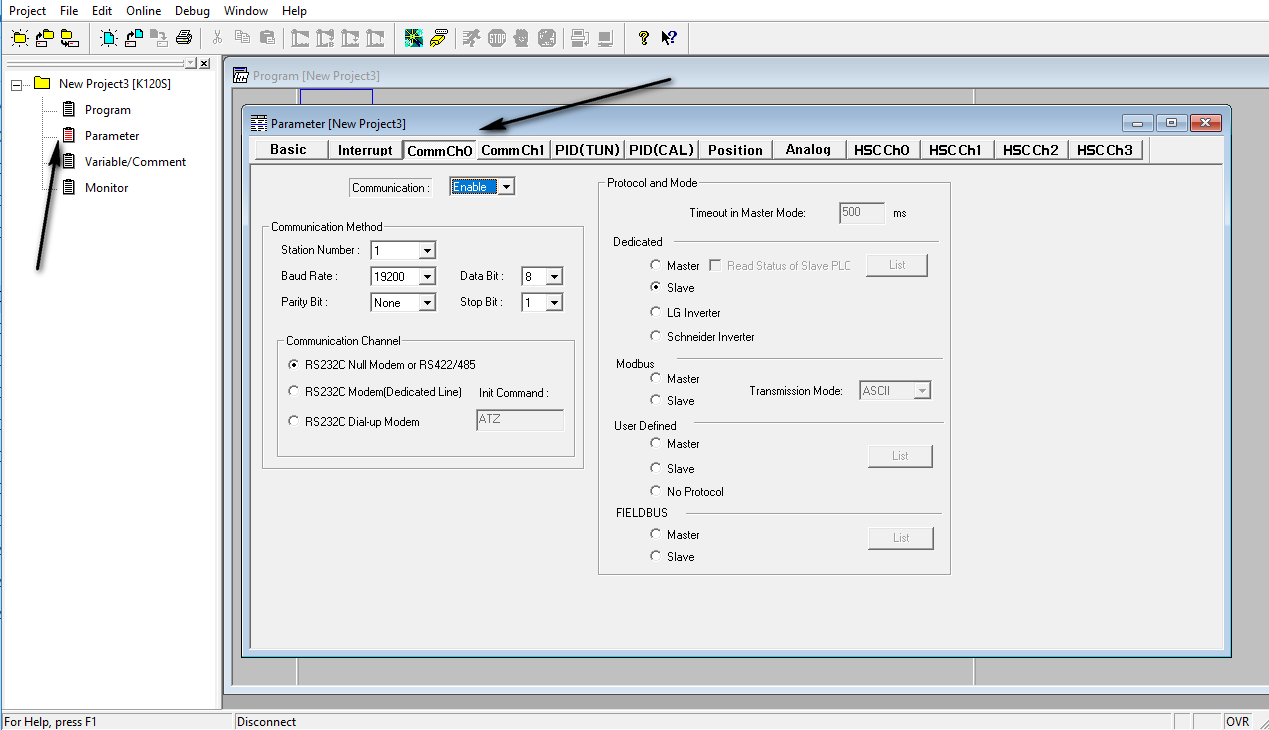Select RS232C Modem(Dedicated Line) option
Image resolution: width=1269 pixels, height=730 pixels.
293,392
